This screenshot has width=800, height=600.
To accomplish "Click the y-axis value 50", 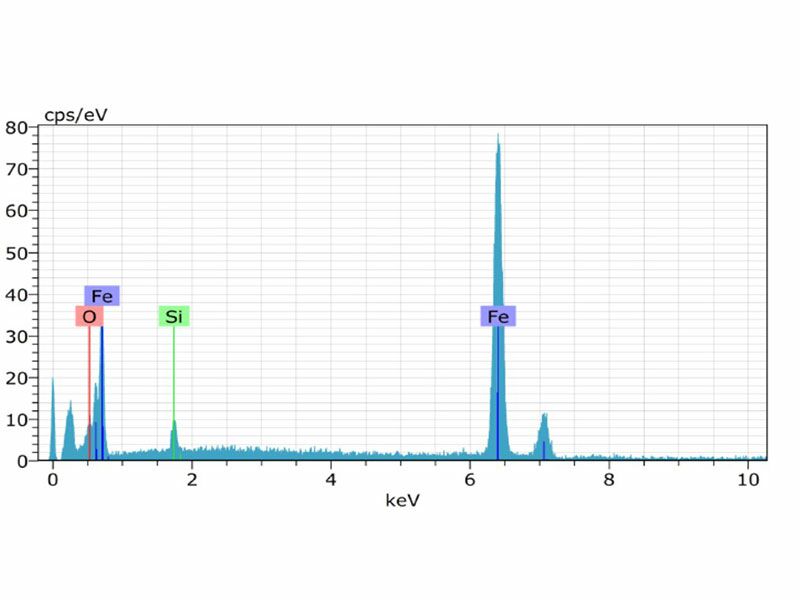I will (16, 253).
